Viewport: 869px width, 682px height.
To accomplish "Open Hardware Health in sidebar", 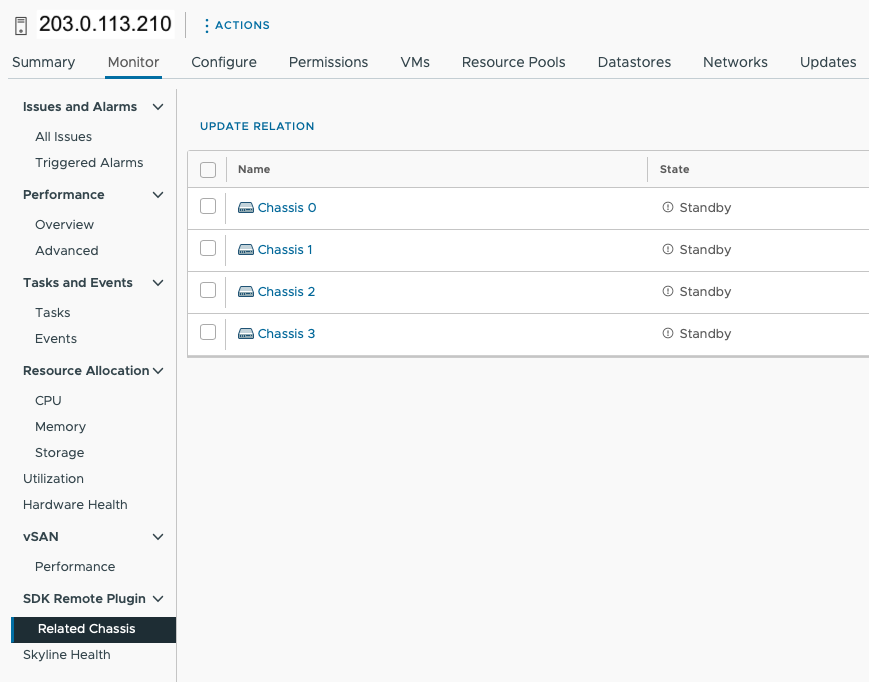I will [x=75, y=505].
